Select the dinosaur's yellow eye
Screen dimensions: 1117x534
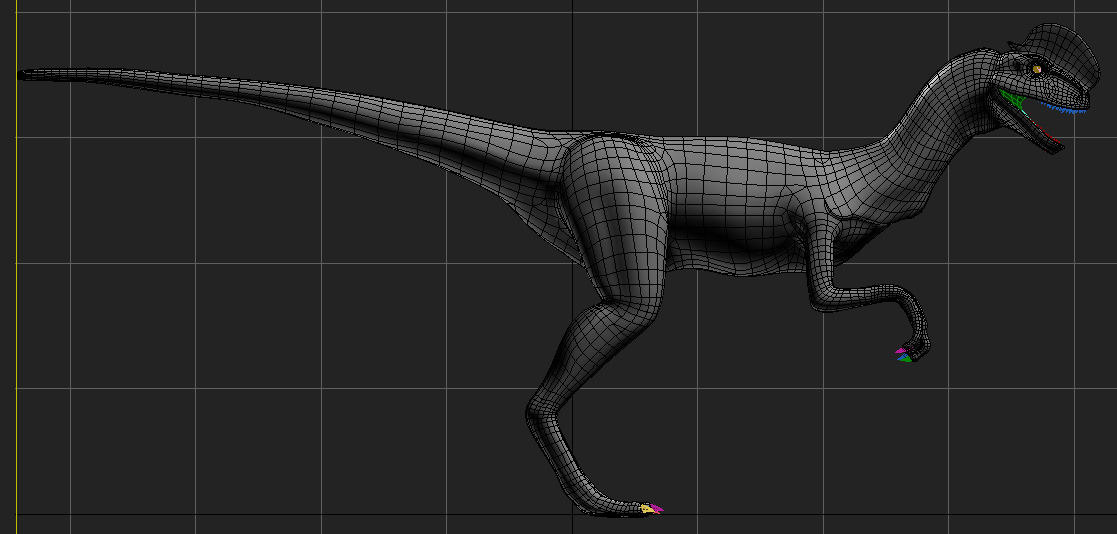1037,69
